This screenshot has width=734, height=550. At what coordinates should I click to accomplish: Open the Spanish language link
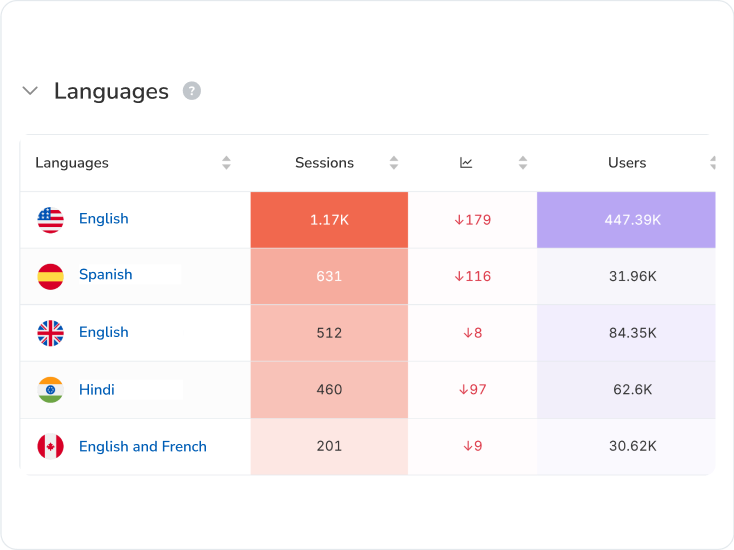click(x=105, y=275)
